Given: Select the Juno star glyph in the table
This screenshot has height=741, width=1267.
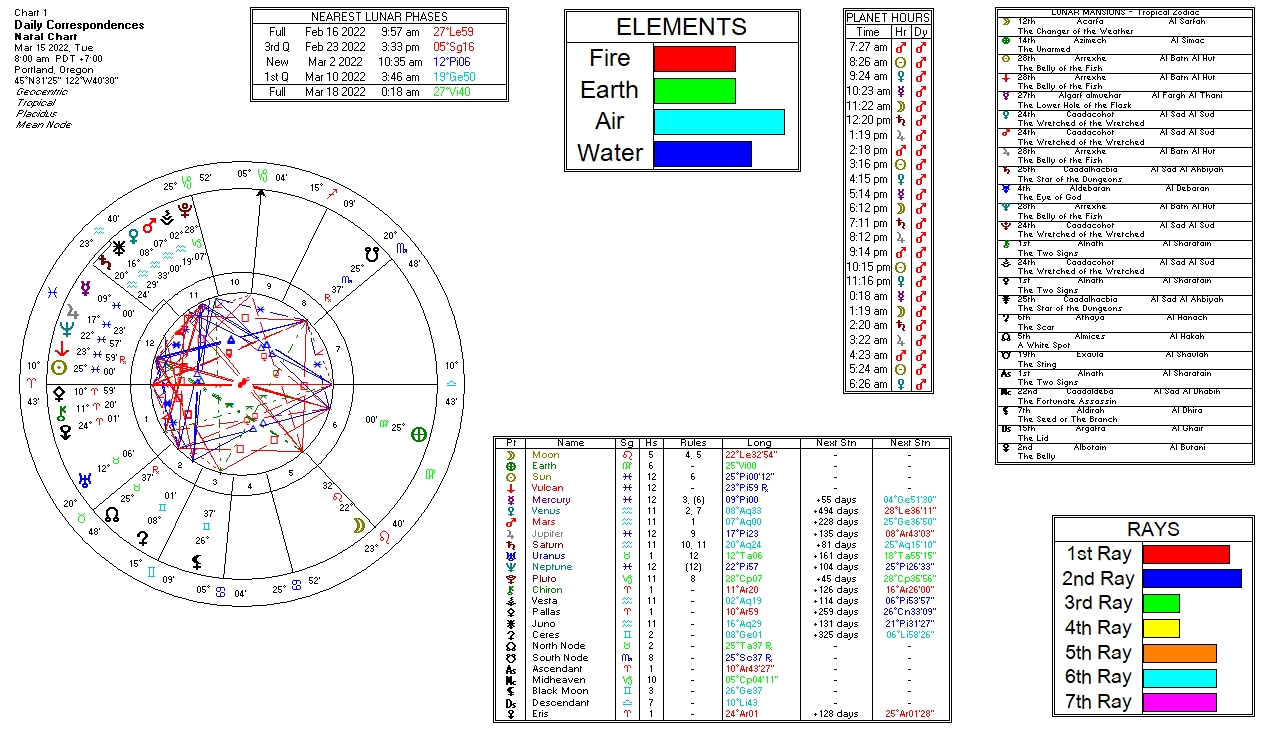Looking at the screenshot, I should pyautogui.click(x=511, y=624).
